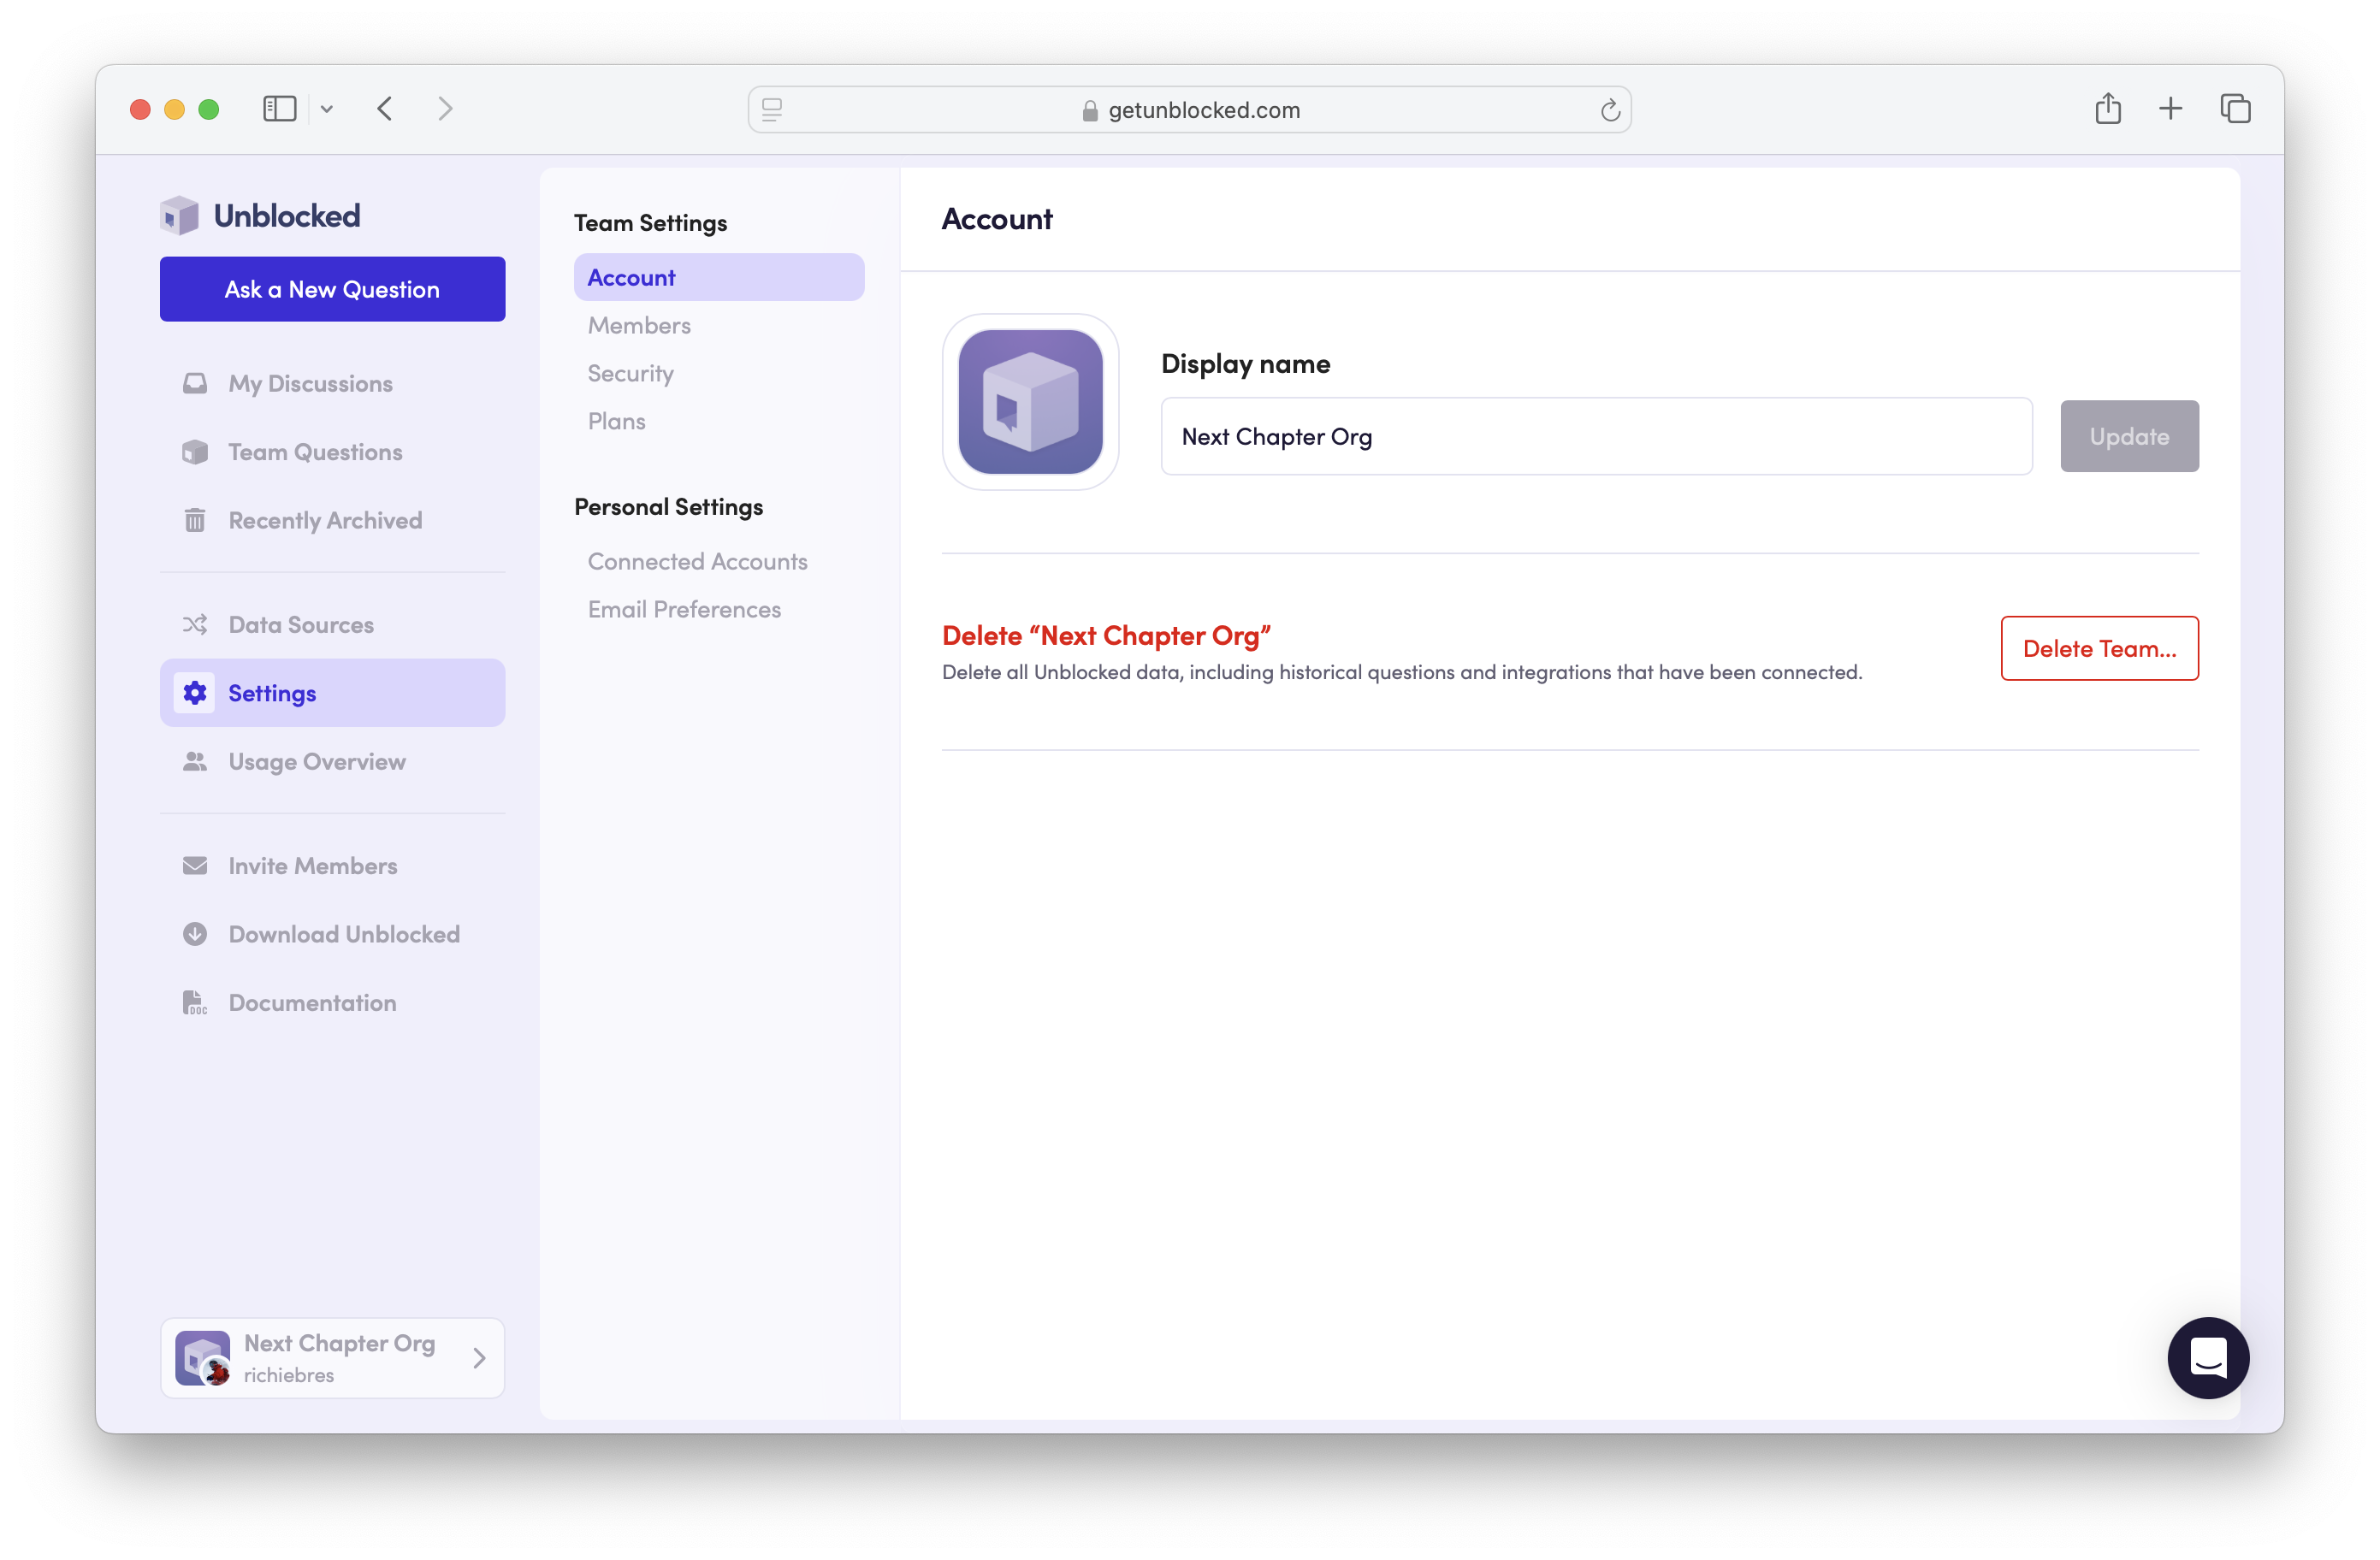This screenshot has width=2380, height=1560.
Task: Go back with Safari back arrow
Action: [385, 109]
